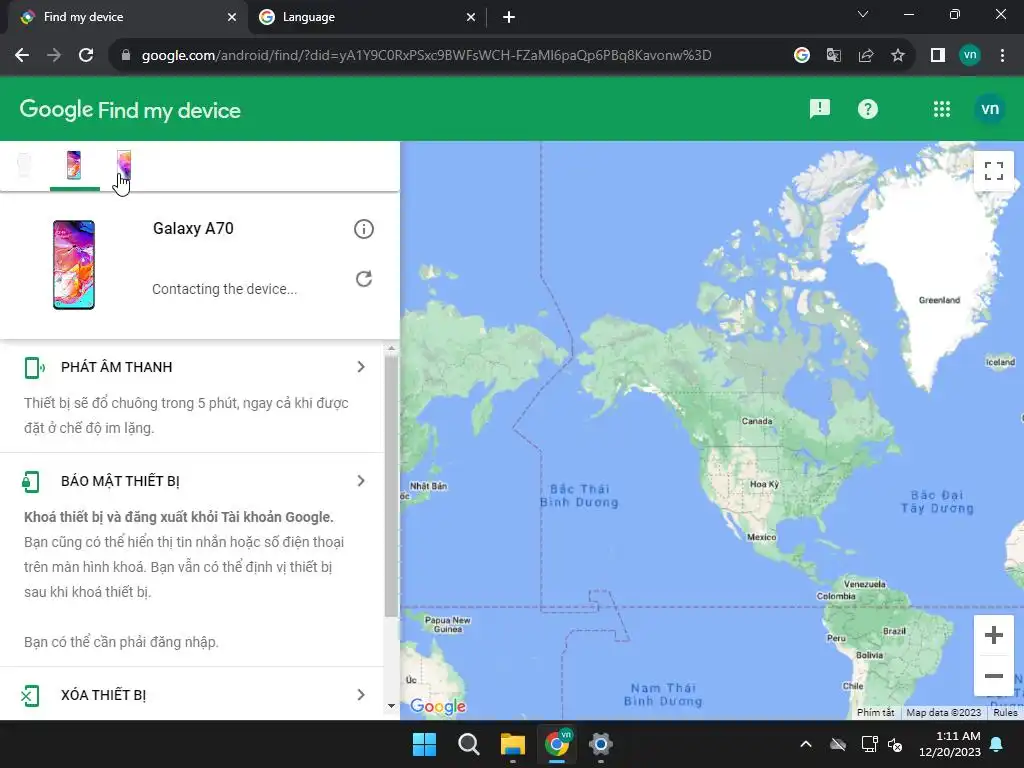
Task: Select the XÓA THIẾT BỊ option label
Action: pos(104,695)
